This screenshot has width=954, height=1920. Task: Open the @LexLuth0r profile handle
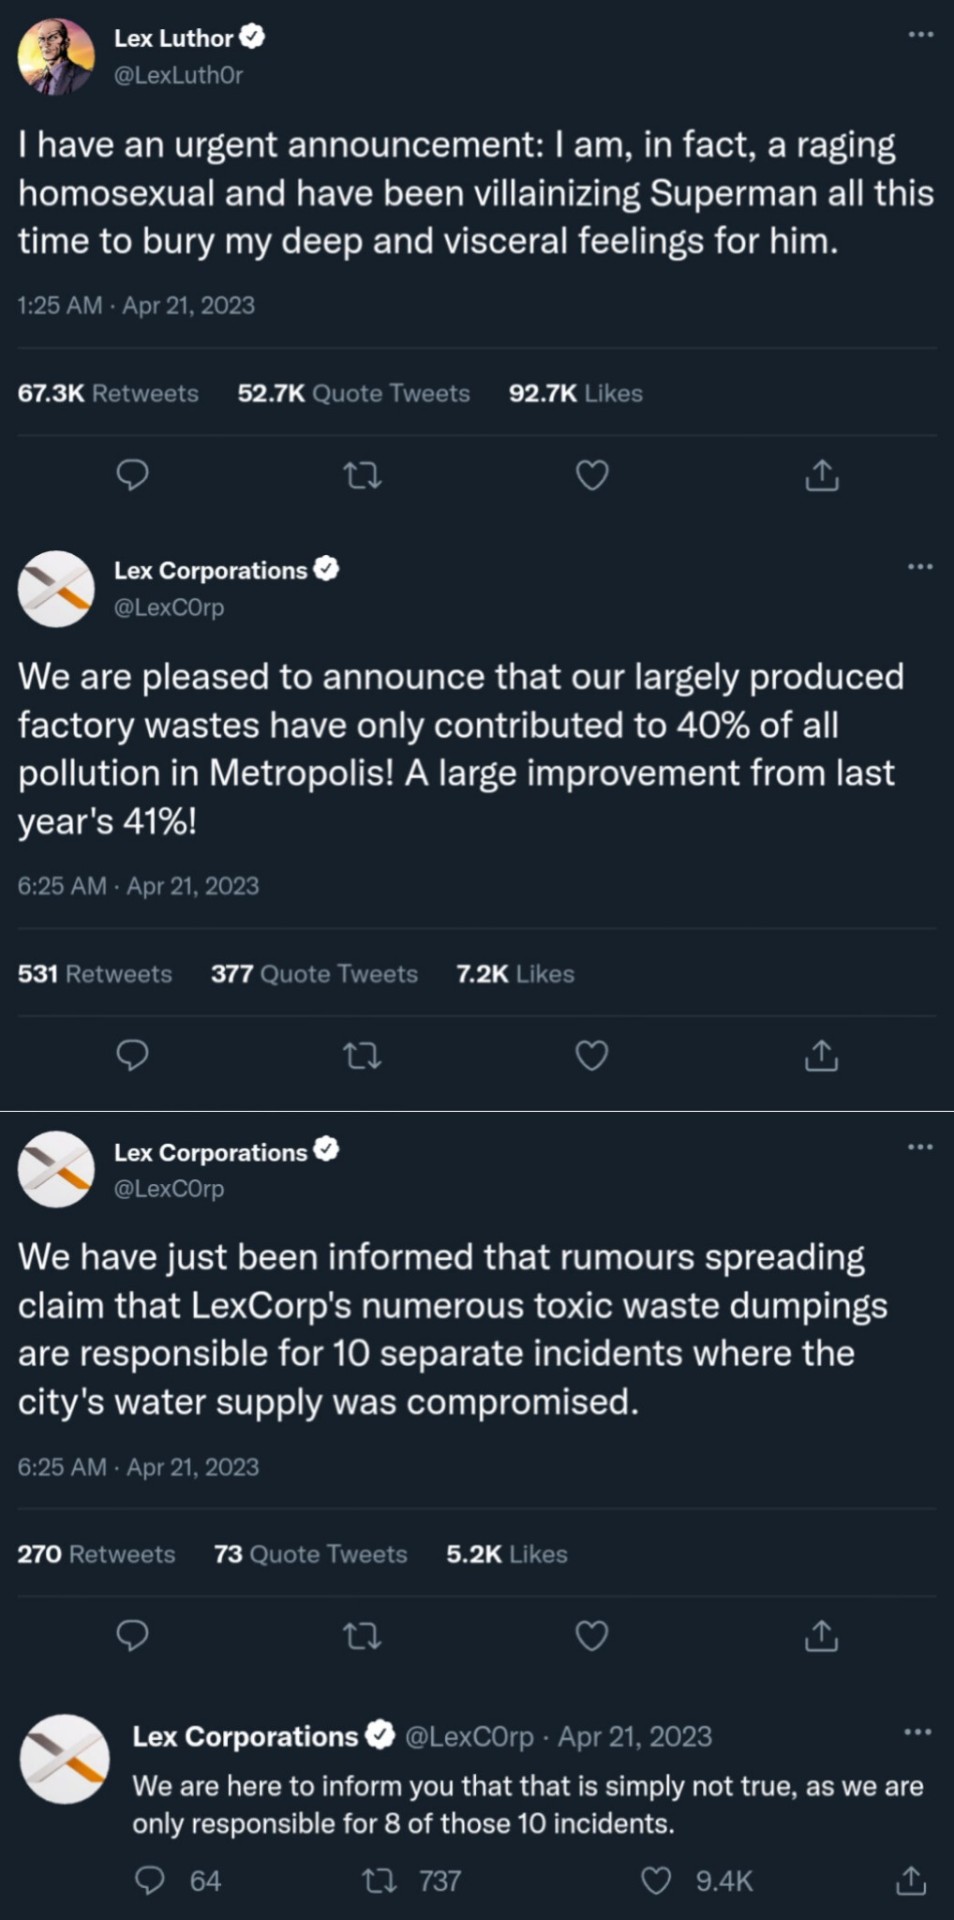click(x=178, y=75)
